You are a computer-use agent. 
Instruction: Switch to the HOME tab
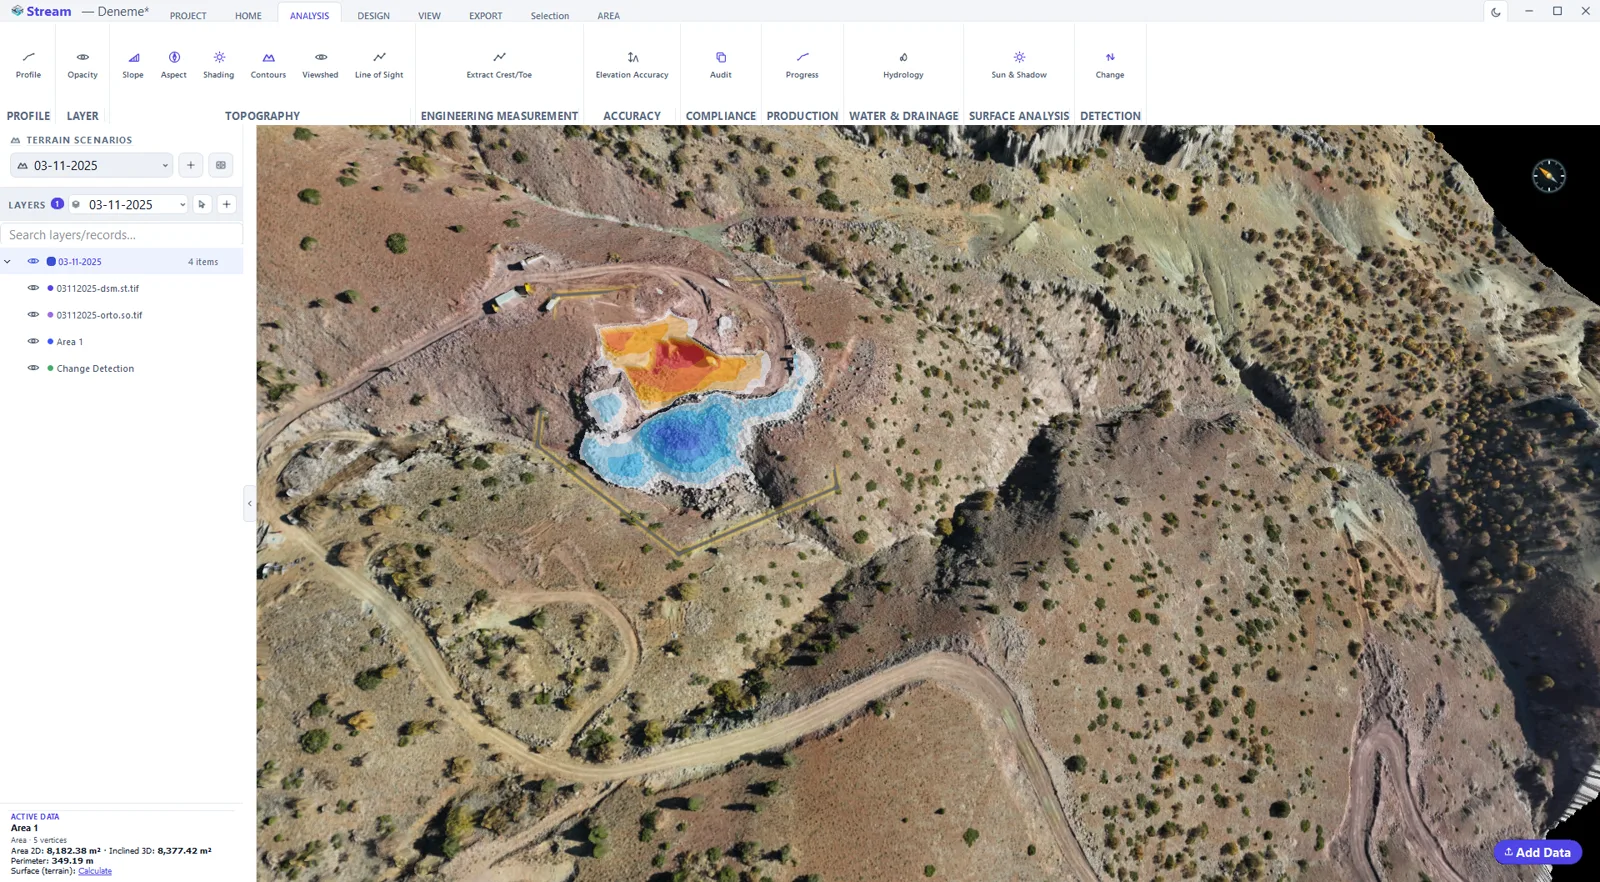tap(248, 16)
